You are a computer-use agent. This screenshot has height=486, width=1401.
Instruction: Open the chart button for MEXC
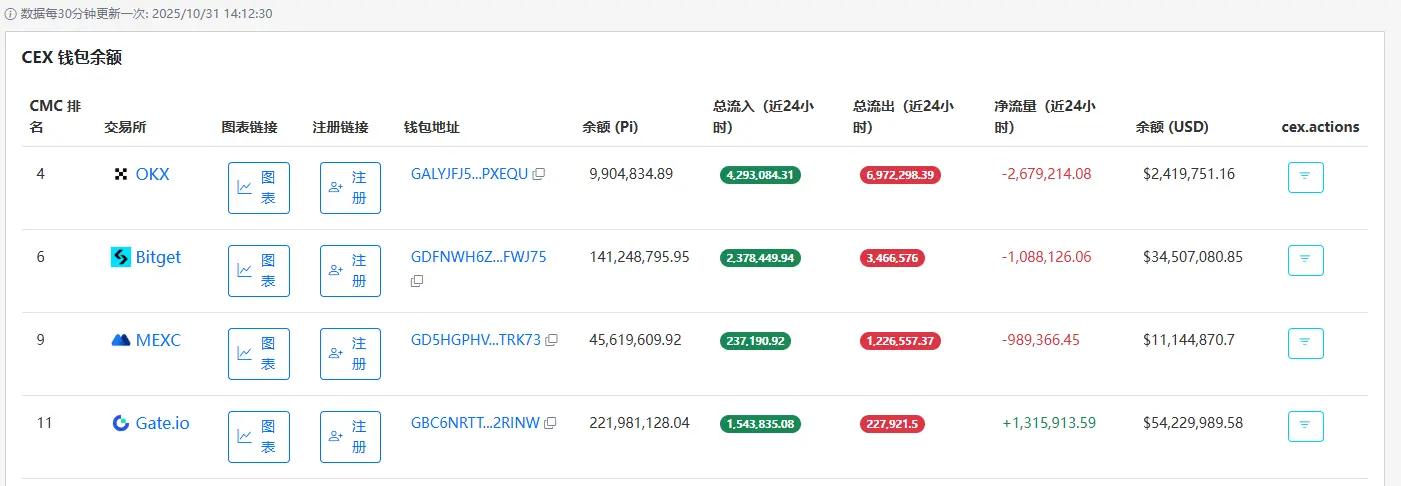tap(259, 354)
